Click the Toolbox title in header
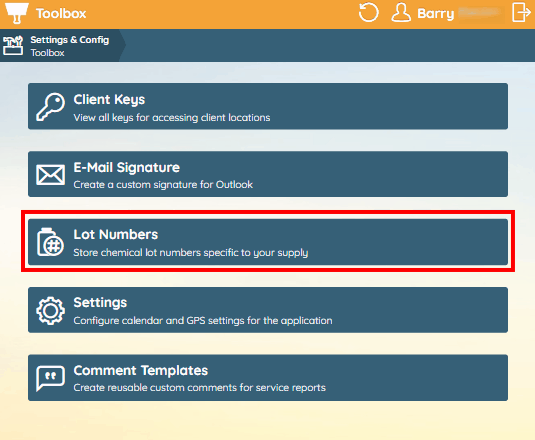The width and height of the screenshot is (535, 440). tap(61, 14)
